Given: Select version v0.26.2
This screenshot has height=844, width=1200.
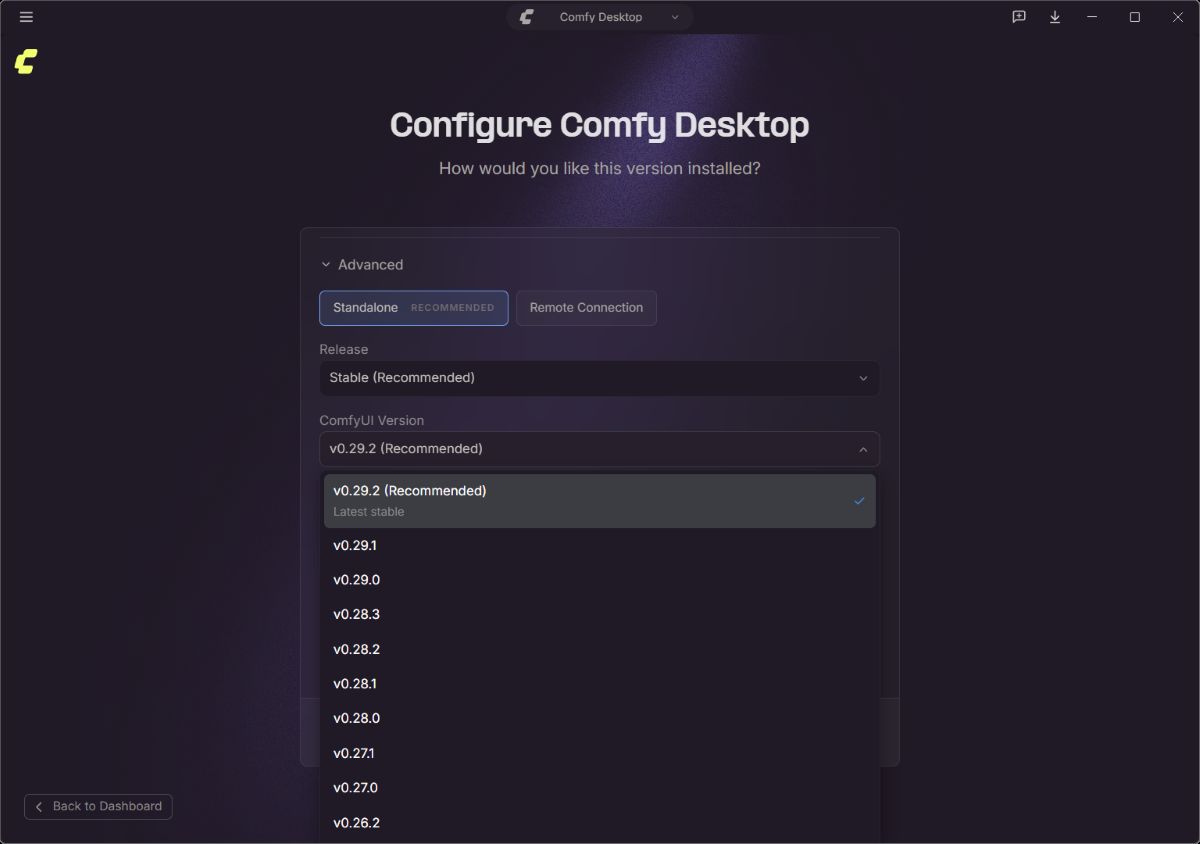Looking at the screenshot, I should click(600, 823).
